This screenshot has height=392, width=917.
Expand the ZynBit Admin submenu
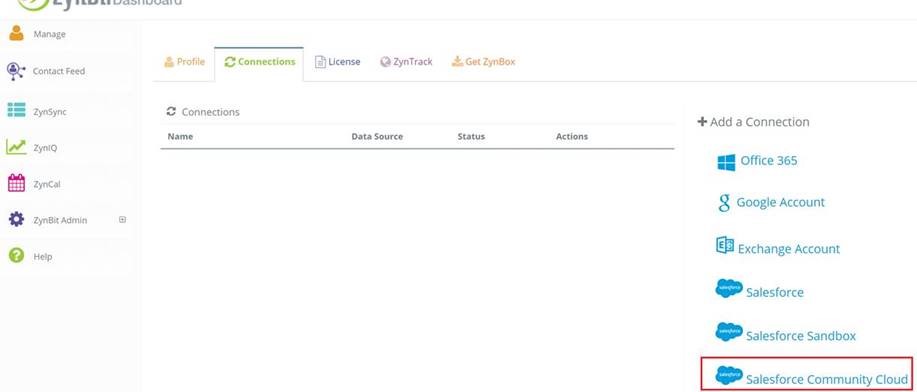pyautogui.click(x=122, y=220)
